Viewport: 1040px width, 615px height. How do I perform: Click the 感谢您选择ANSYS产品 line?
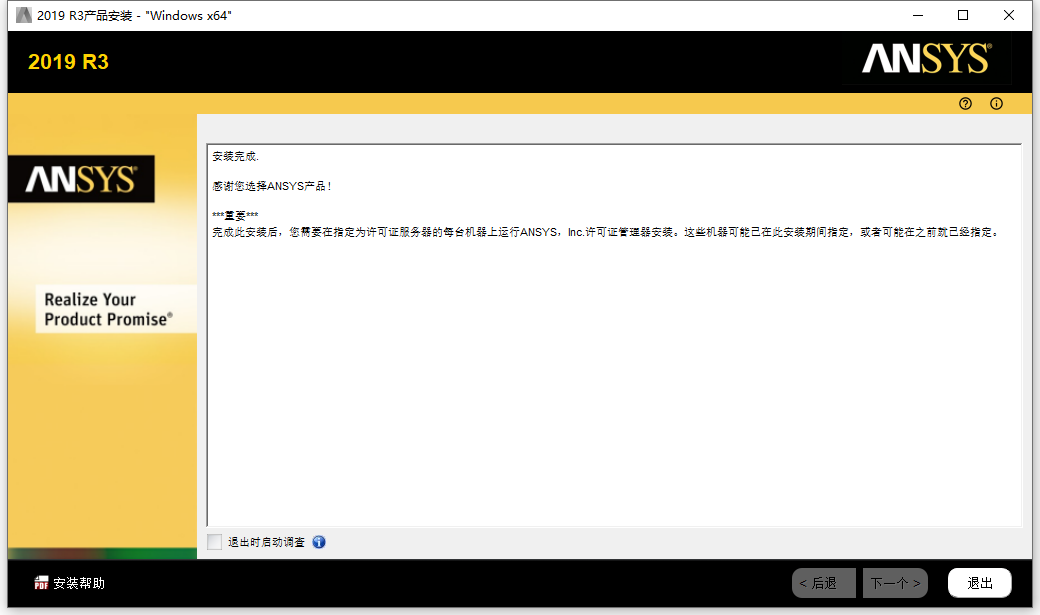[272, 186]
